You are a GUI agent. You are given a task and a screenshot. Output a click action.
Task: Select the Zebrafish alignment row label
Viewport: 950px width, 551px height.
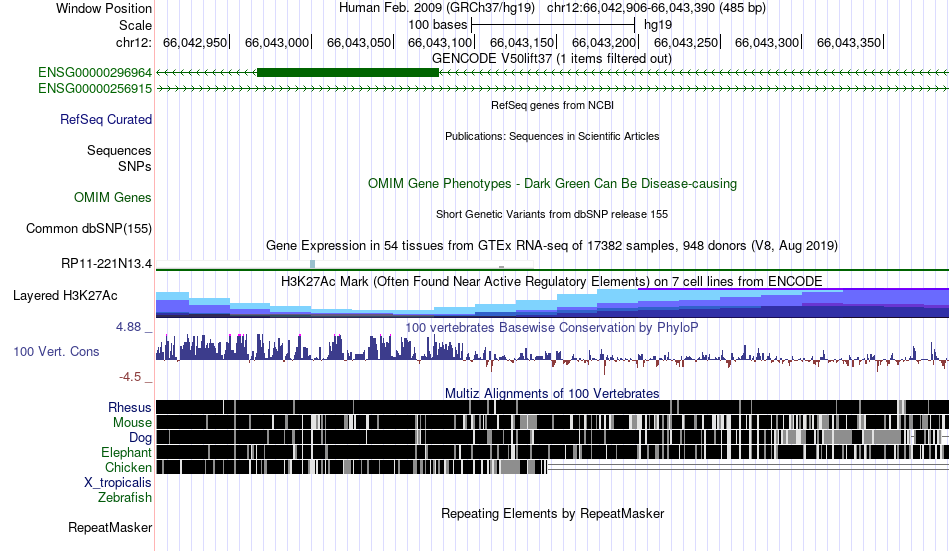pos(125,498)
